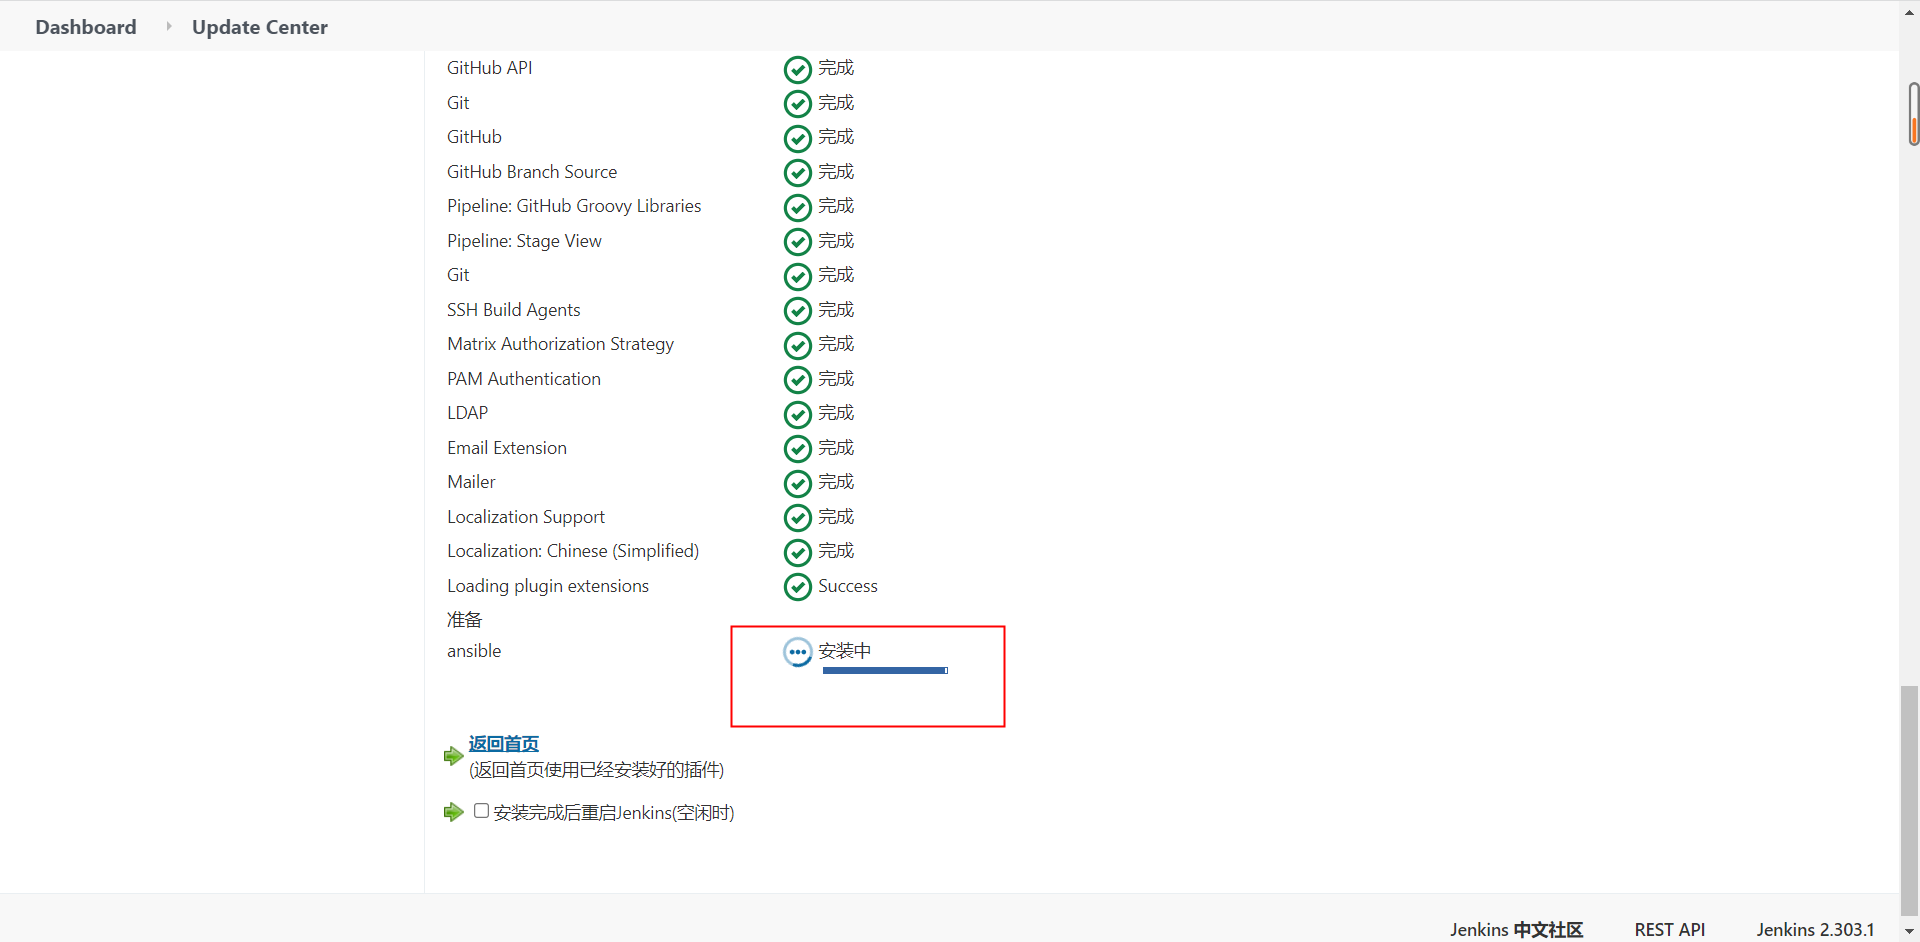Viewport: 1920px width, 942px height.
Task: Click the green arrow beside 返回首页
Action: 453,756
